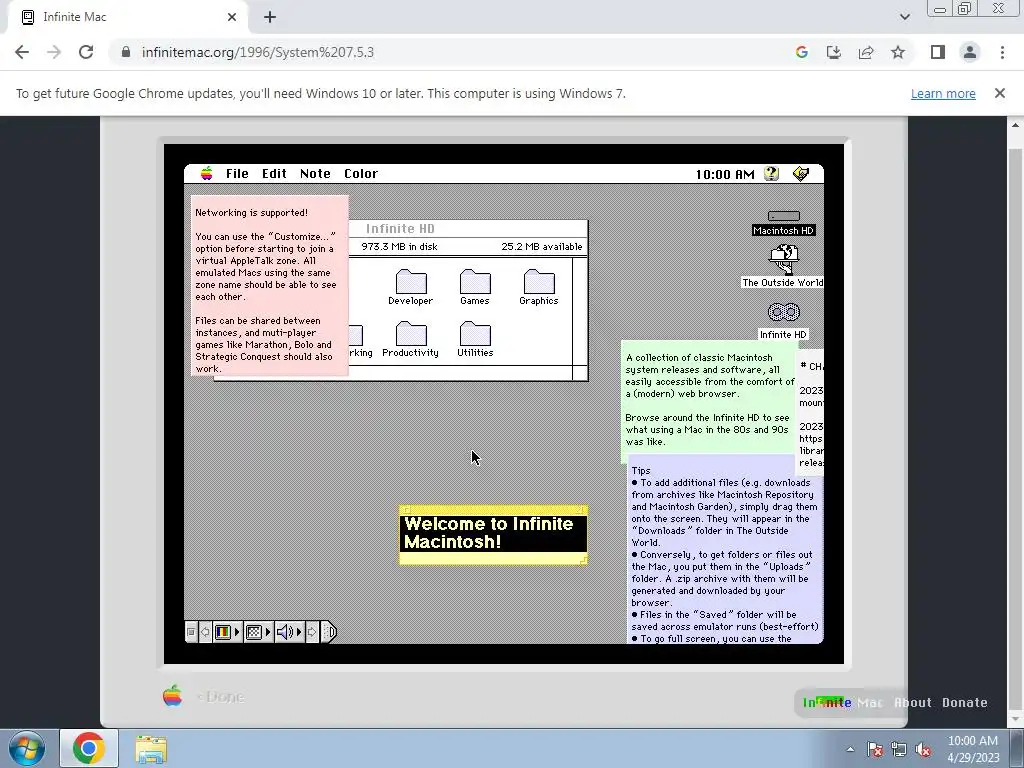Open the Edit menu
1024x768 pixels.
click(274, 174)
